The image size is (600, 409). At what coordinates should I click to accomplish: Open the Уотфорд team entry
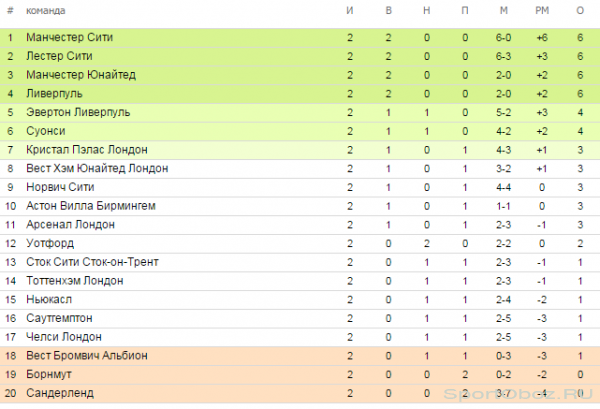tap(50, 243)
